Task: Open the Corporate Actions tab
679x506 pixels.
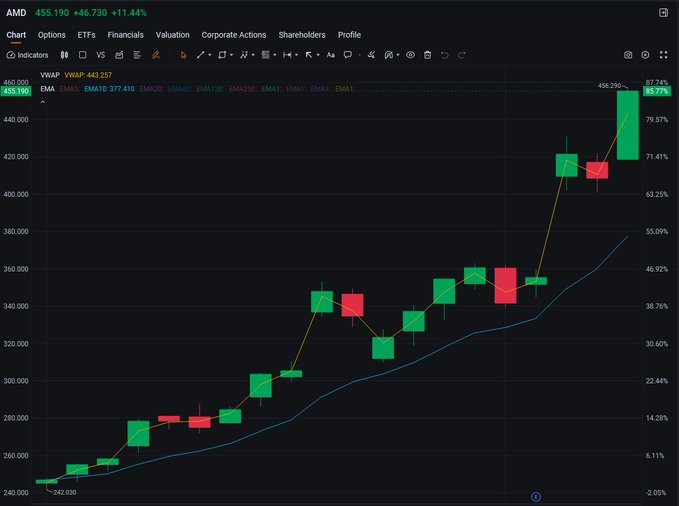Action: [234, 35]
